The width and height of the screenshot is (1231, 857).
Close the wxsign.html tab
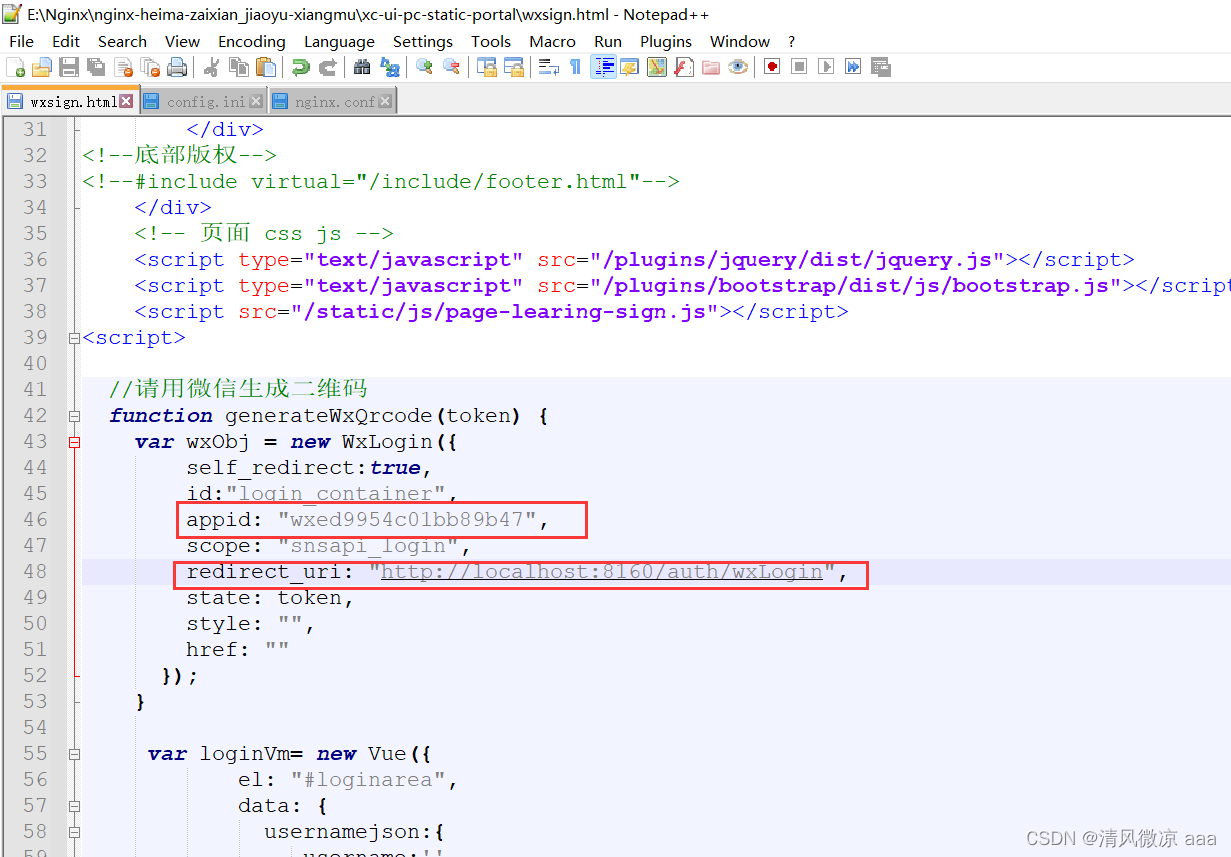click(126, 101)
